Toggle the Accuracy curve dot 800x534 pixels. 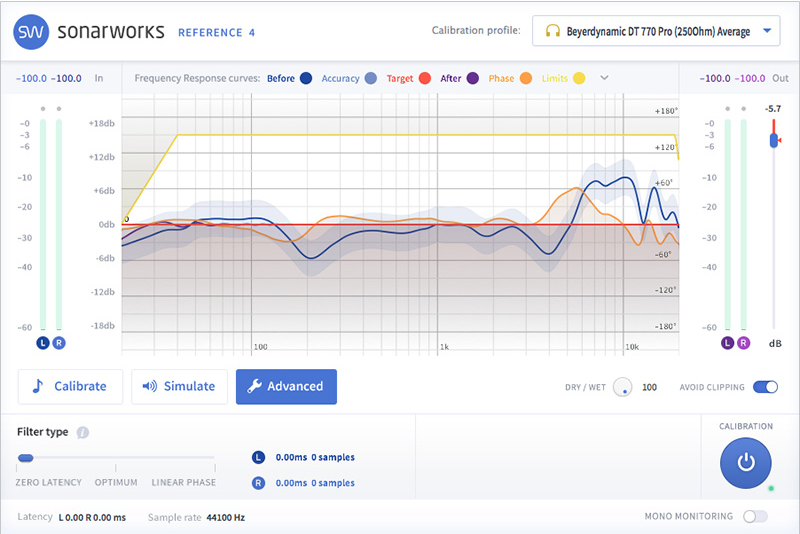point(371,78)
